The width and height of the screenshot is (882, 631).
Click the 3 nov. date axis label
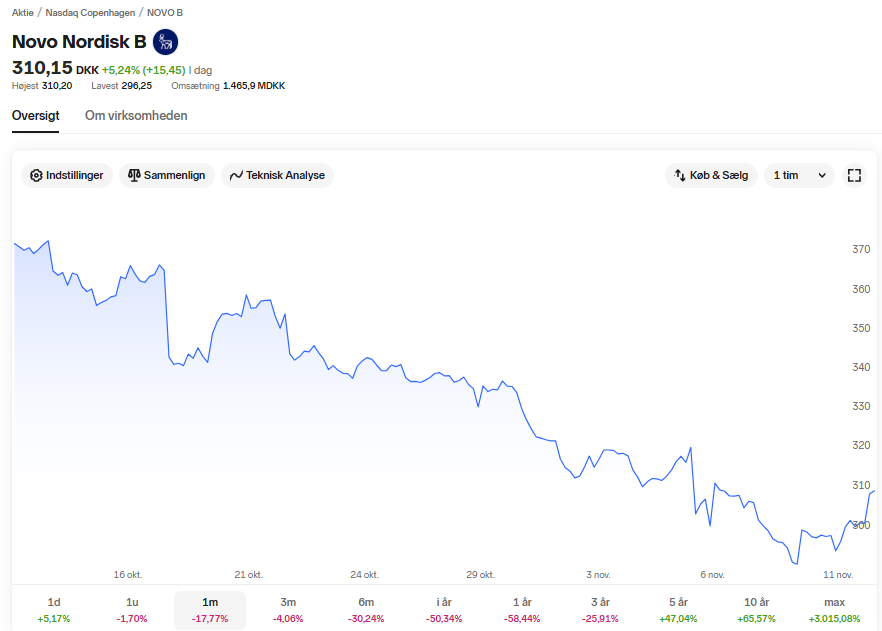pos(598,575)
